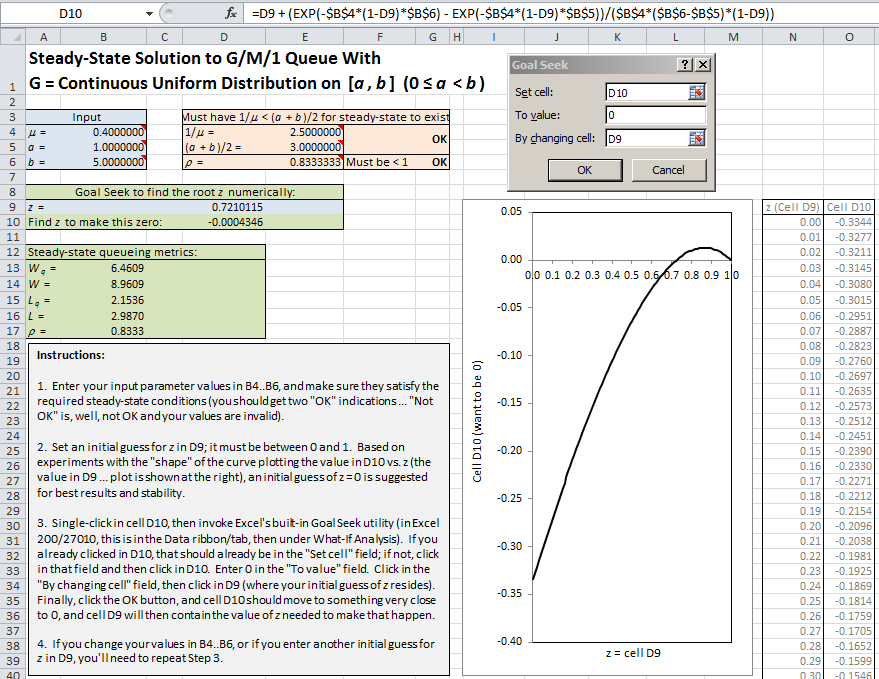Image resolution: width=879 pixels, height=679 pixels.
Task: Click the Set cell range selector icon
Action: click(696, 92)
